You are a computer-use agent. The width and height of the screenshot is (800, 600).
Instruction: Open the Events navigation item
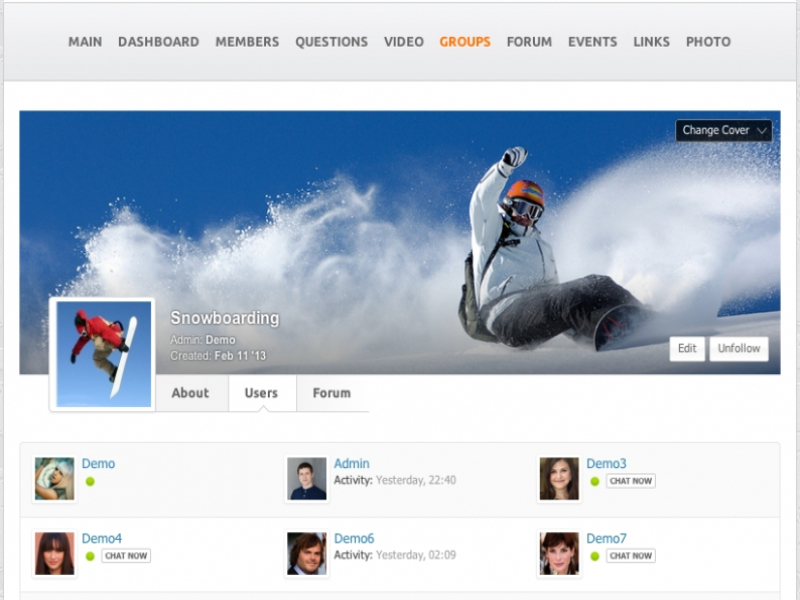pyautogui.click(x=592, y=42)
